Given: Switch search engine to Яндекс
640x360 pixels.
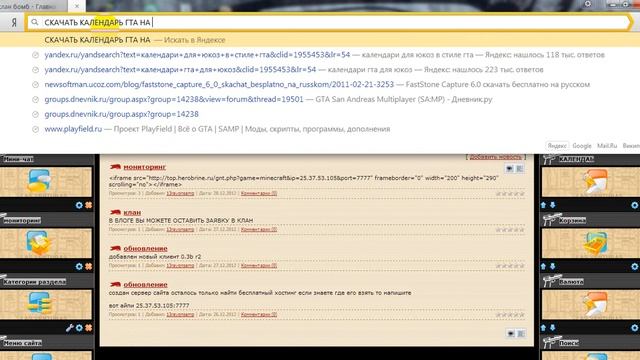Looking at the screenshot, I should (557, 146).
